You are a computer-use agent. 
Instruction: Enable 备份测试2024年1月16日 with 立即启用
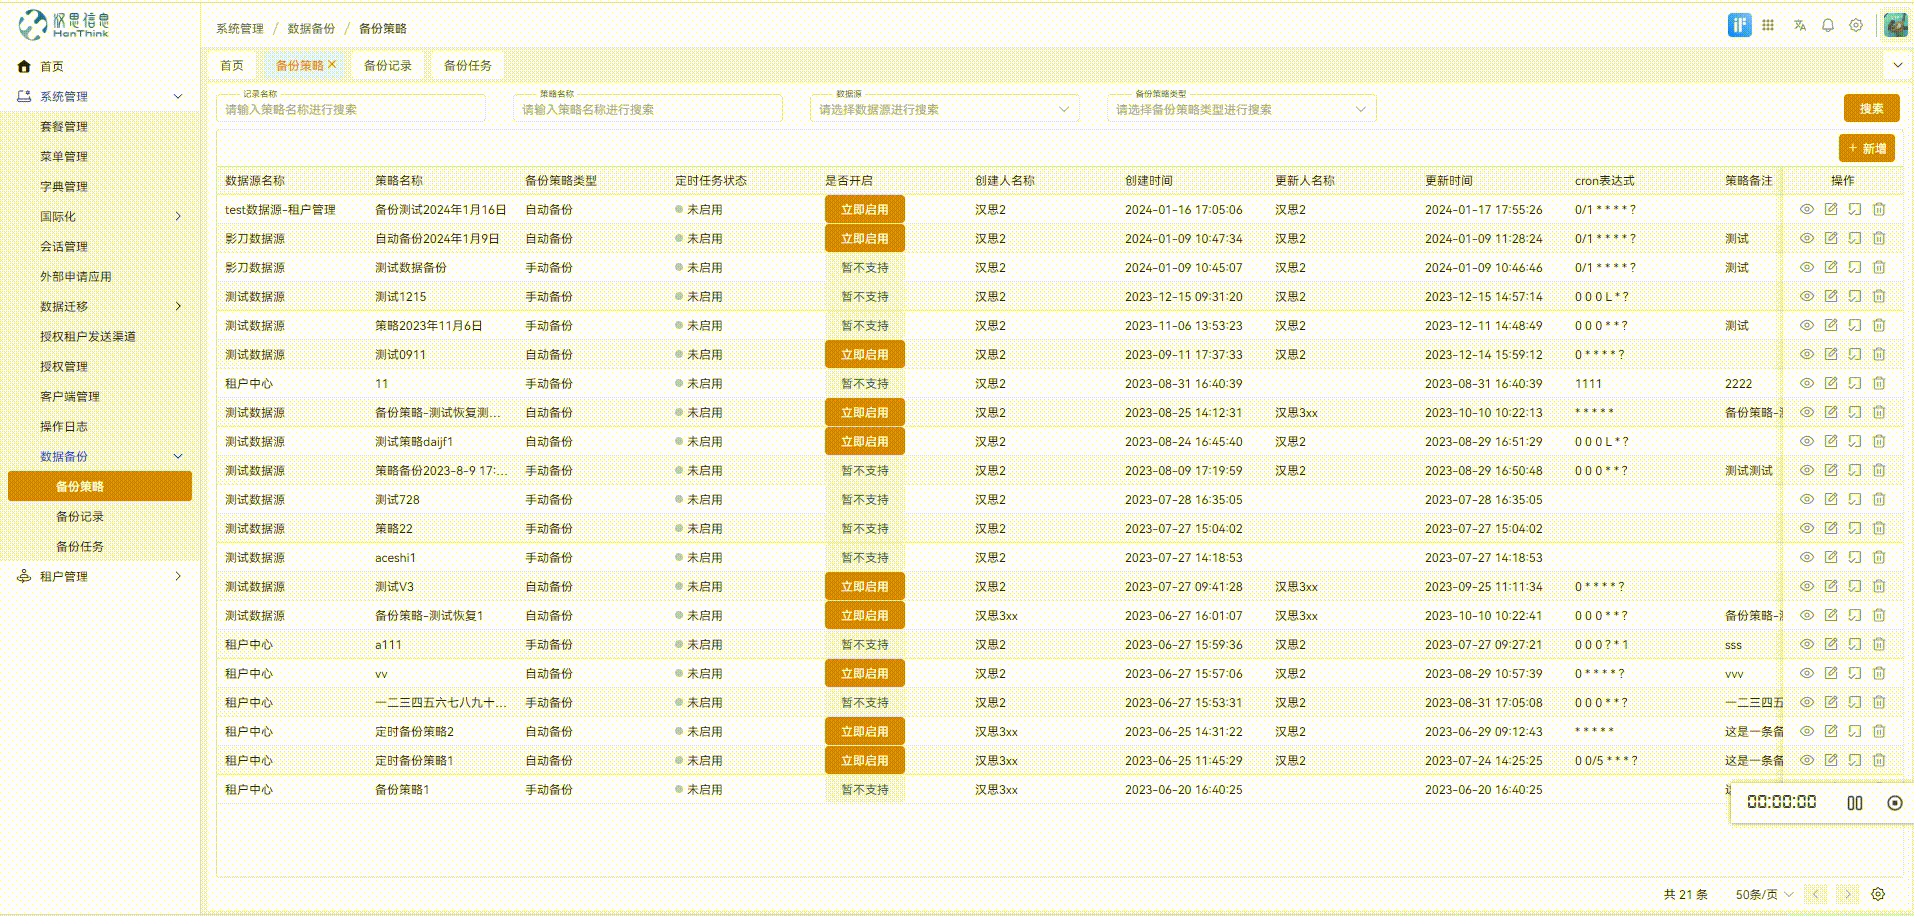[x=864, y=209]
